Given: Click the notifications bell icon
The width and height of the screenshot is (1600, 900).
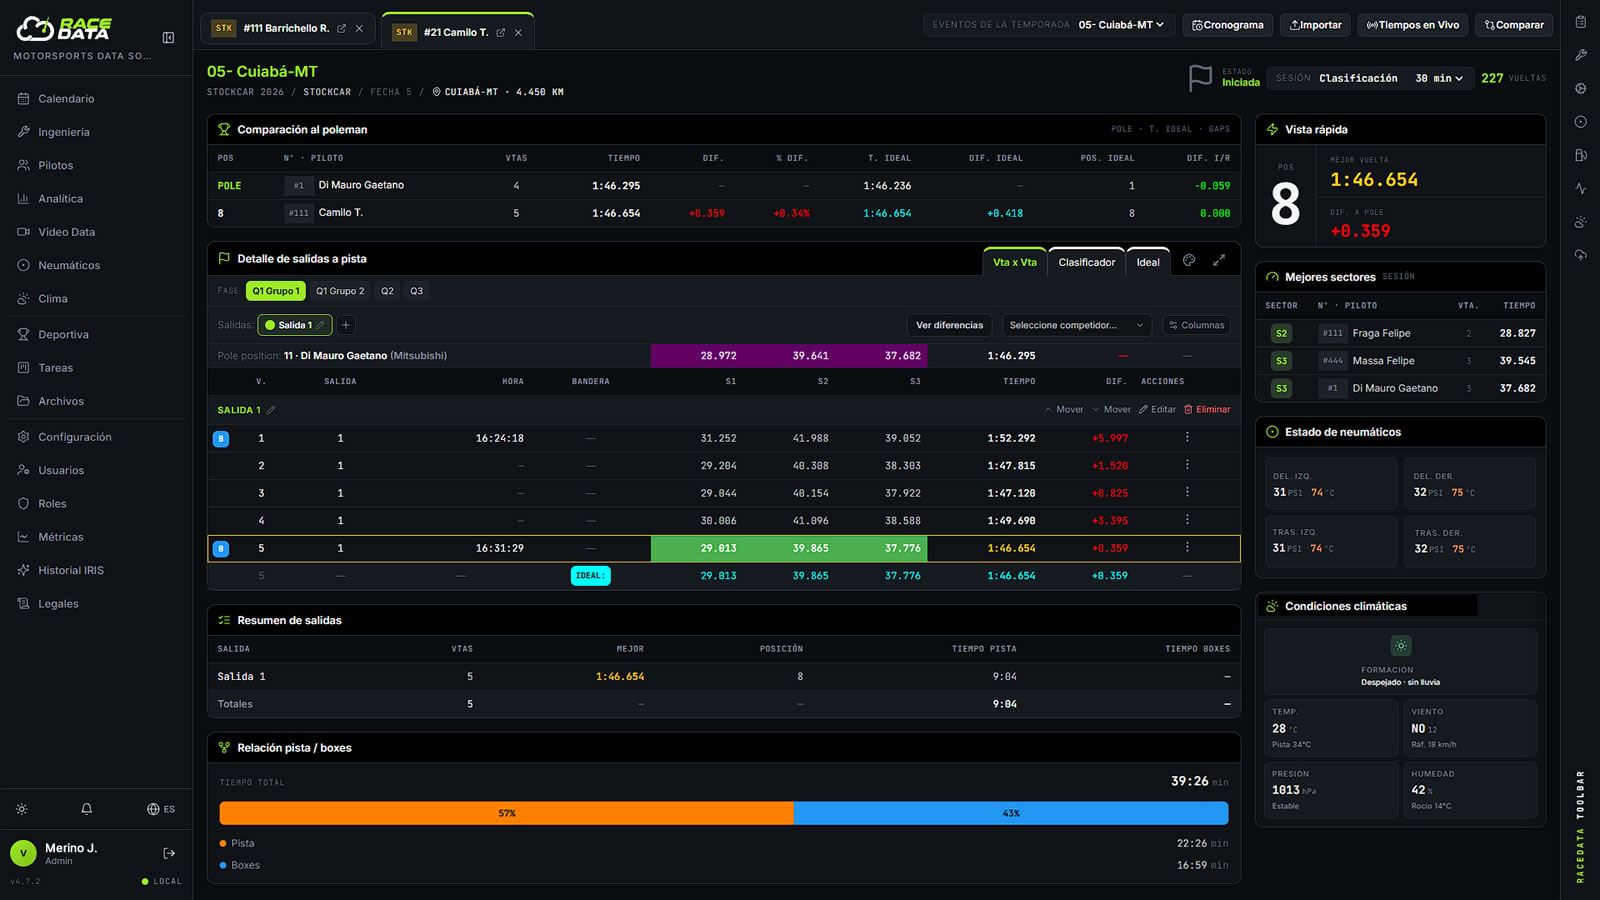Looking at the screenshot, I should (87, 809).
